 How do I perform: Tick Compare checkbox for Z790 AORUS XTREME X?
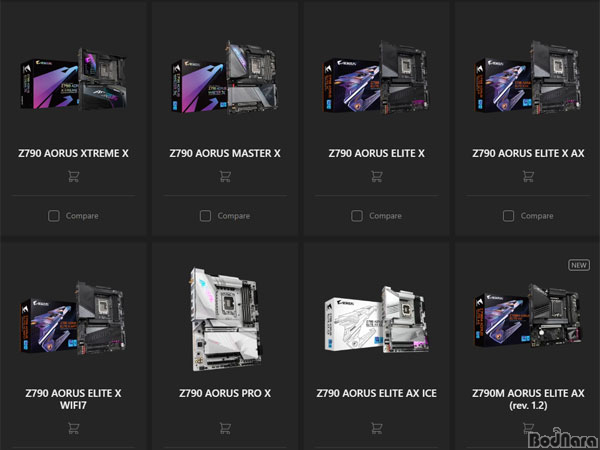click(x=54, y=216)
